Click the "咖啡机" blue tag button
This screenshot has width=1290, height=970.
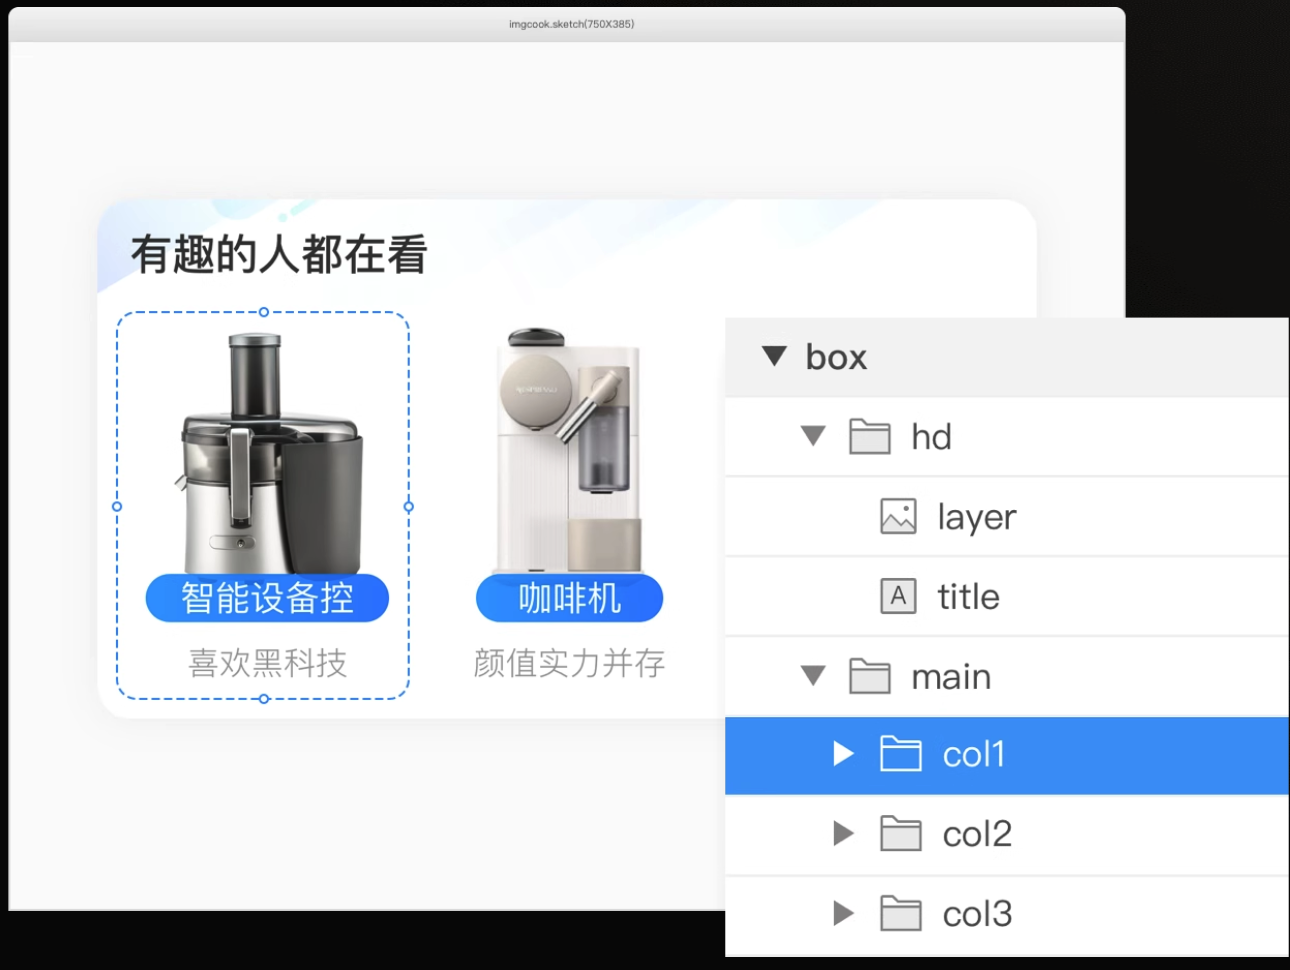[568, 597]
